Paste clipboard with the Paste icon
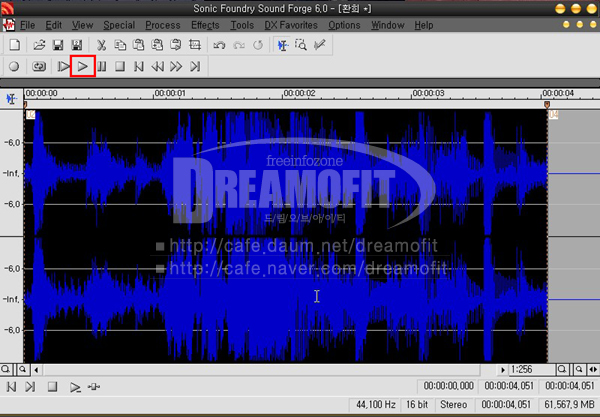The height and width of the screenshot is (417, 600). tap(138, 45)
